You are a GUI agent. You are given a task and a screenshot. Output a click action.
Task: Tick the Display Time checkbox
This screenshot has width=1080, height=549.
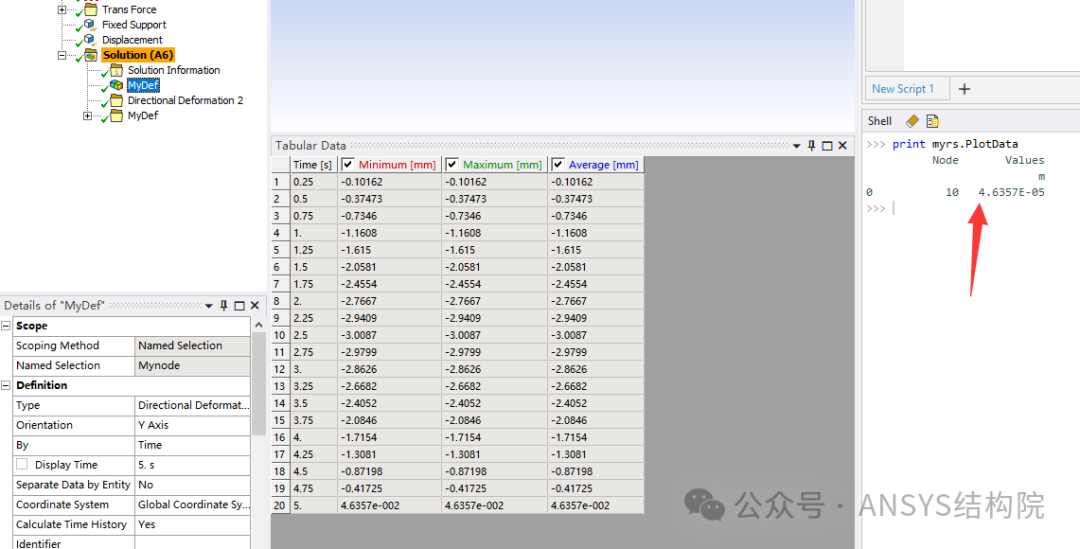(x=22, y=464)
